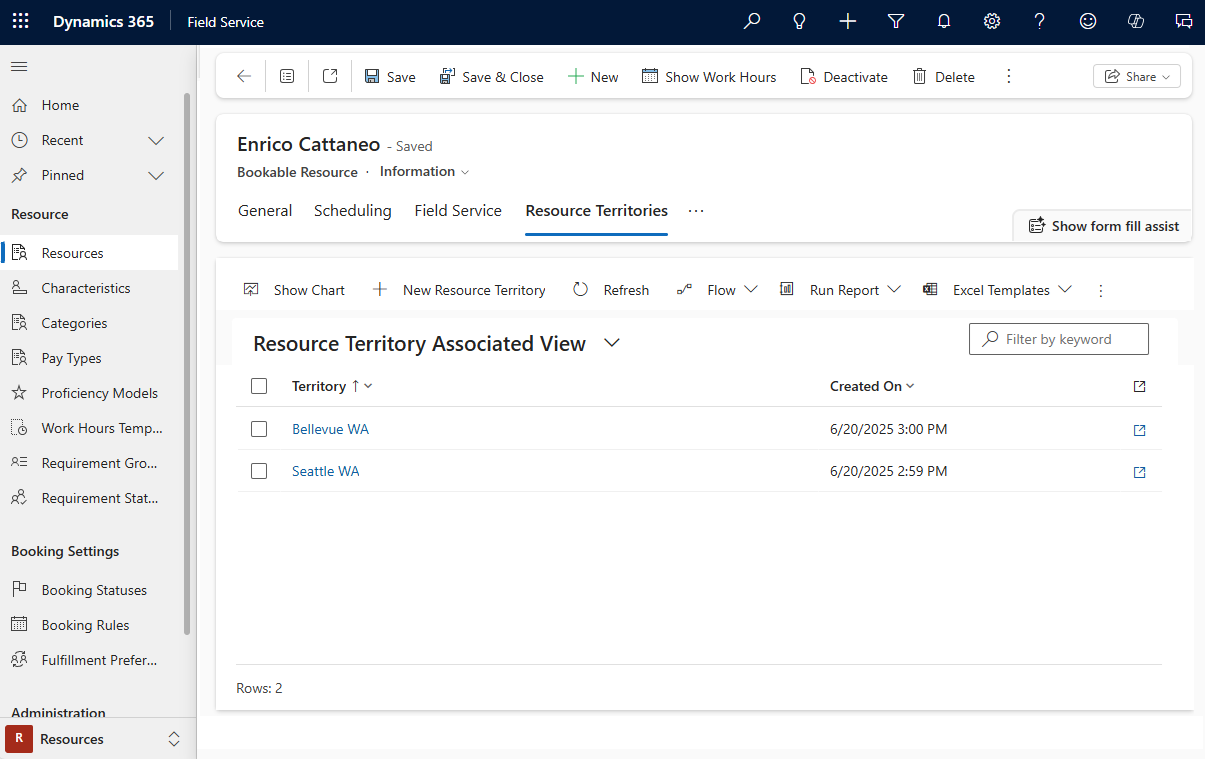The height and width of the screenshot is (759, 1205).
Task: Click Save & Close in the command bar
Action: (x=492, y=76)
